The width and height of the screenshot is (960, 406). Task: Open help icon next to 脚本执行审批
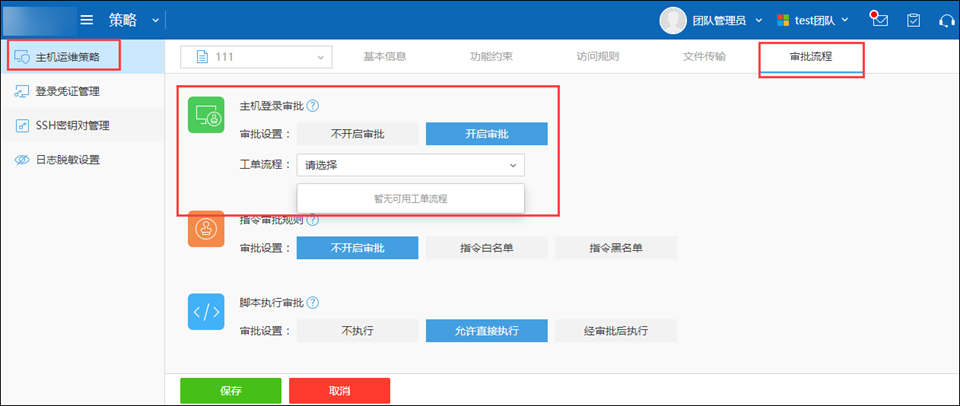(313, 303)
